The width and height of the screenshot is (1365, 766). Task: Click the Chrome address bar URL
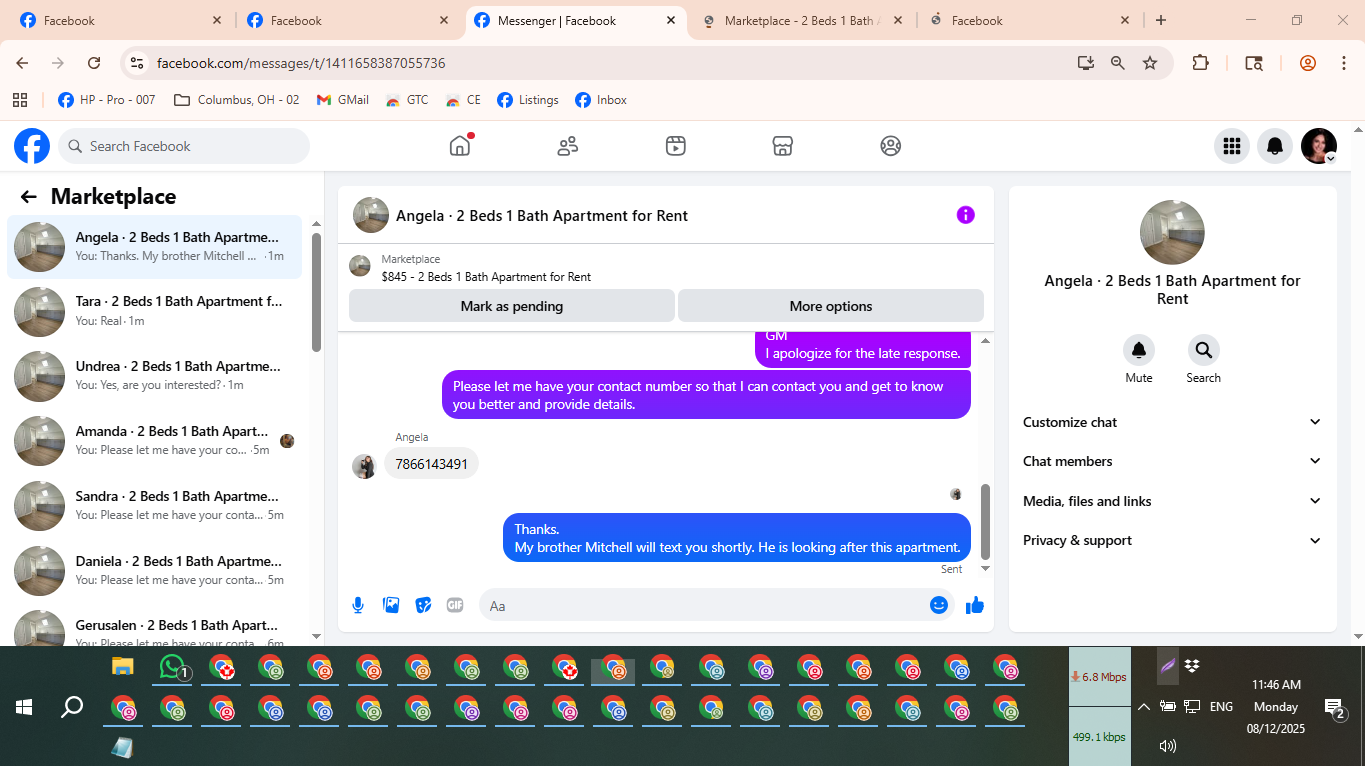pos(301,63)
